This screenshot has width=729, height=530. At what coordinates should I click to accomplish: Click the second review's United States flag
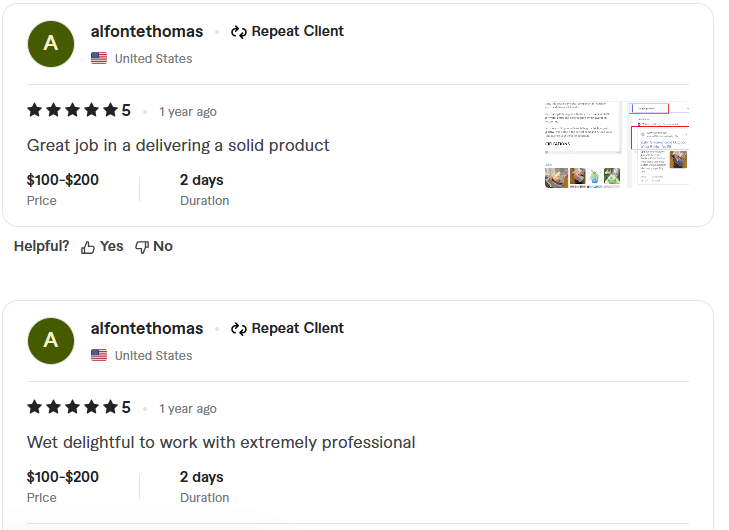[99, 356]
